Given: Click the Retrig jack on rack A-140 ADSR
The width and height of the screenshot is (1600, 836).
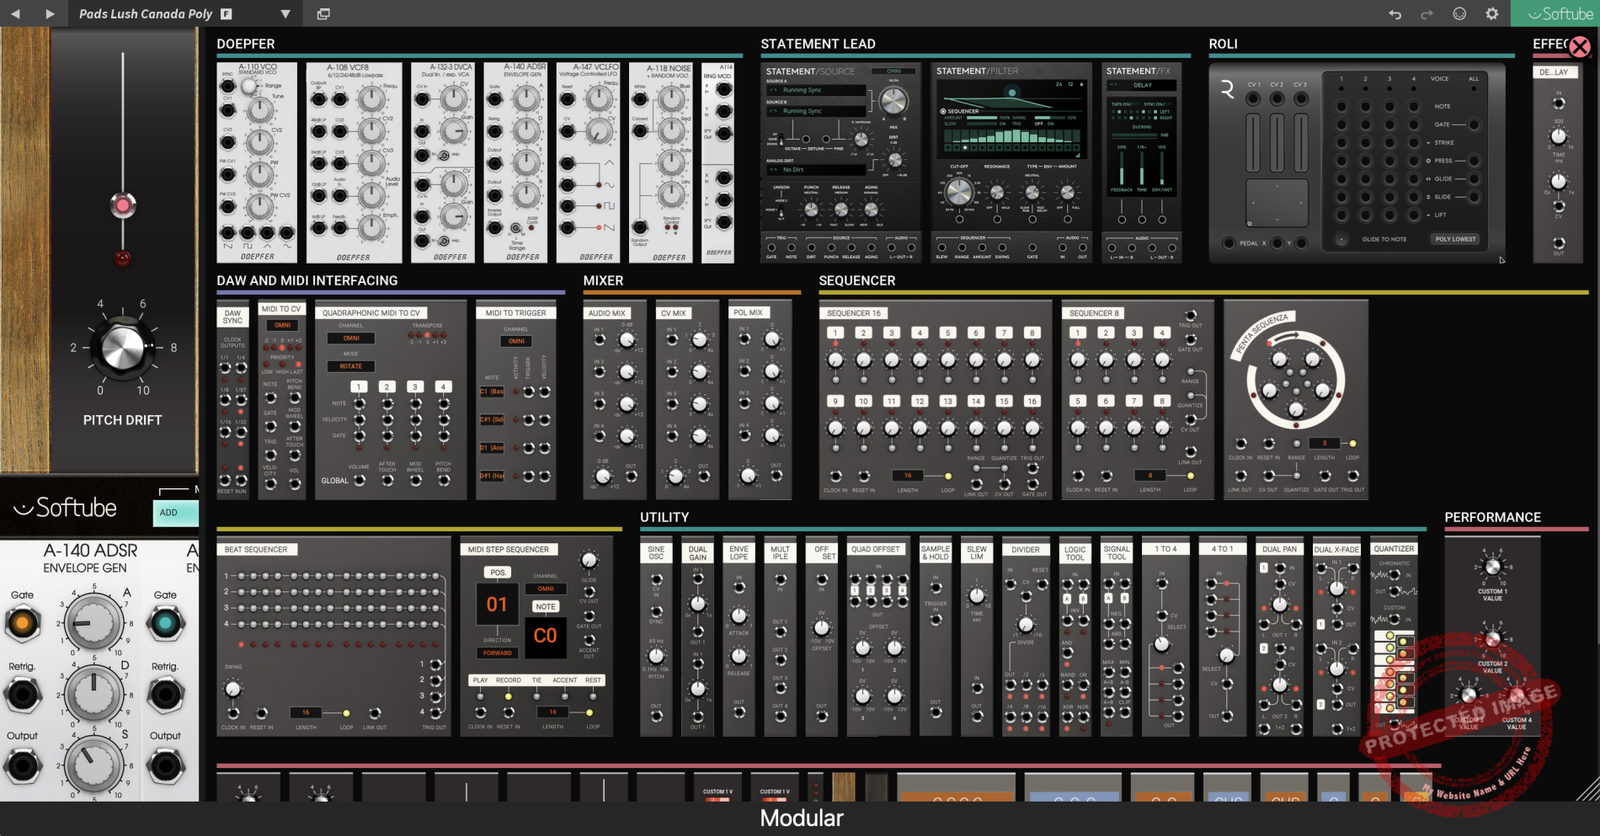Looking at the screenshot, I should (x=22, y=694).
